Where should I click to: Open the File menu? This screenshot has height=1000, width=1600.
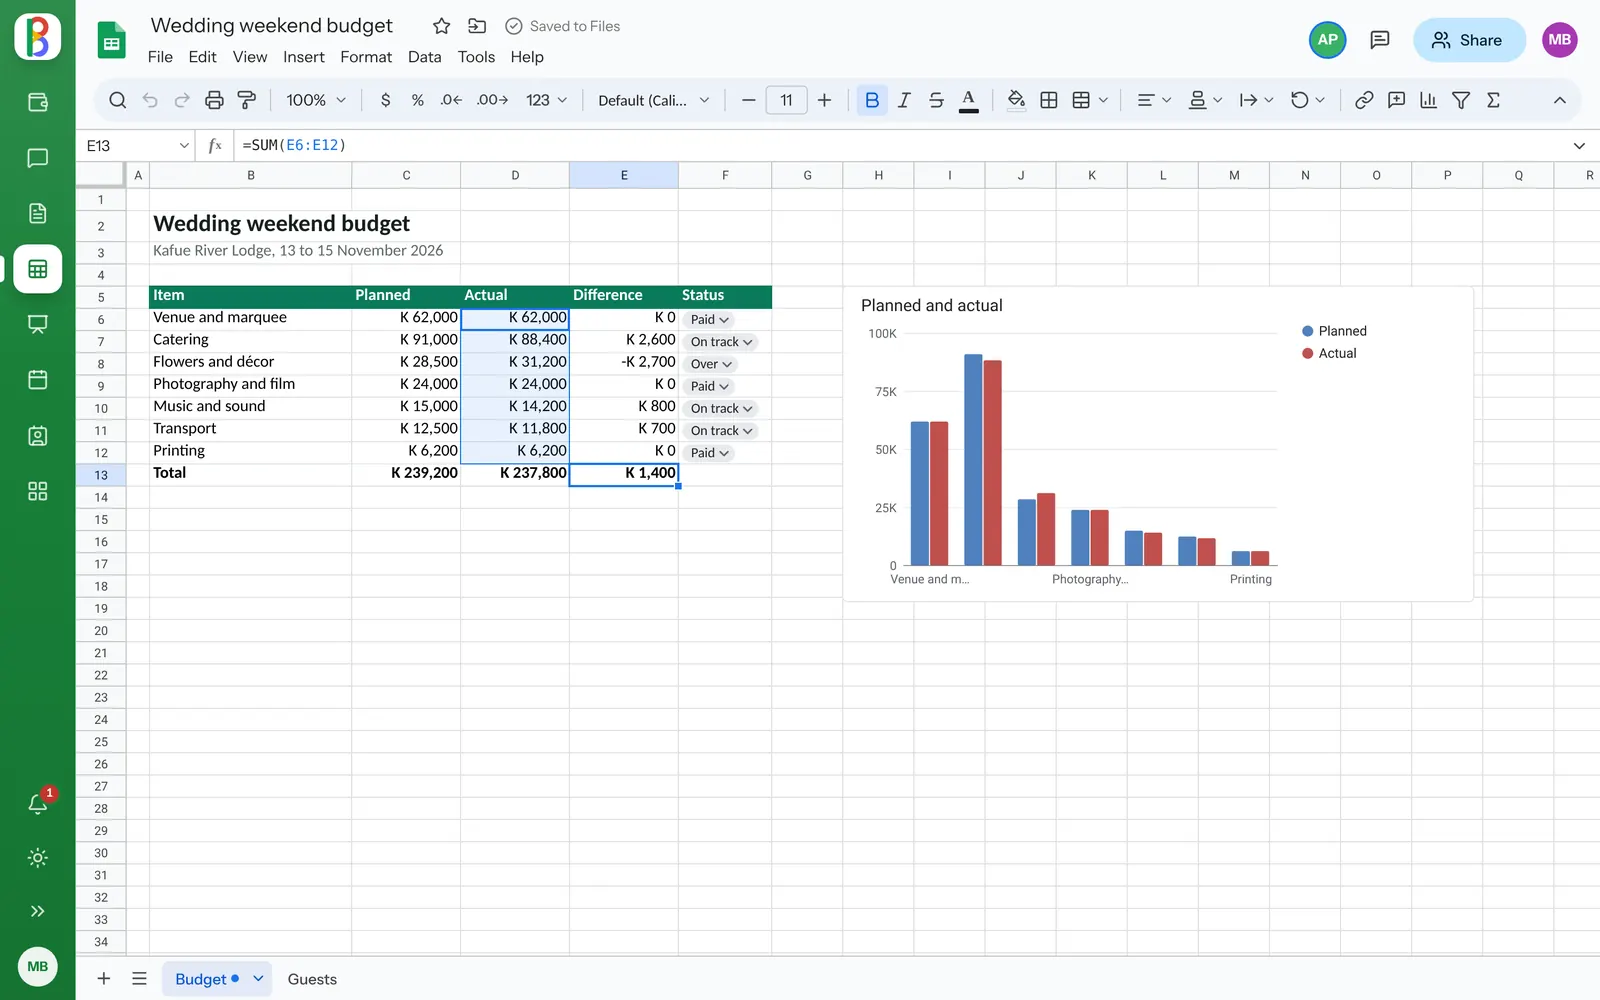(160, 57)
